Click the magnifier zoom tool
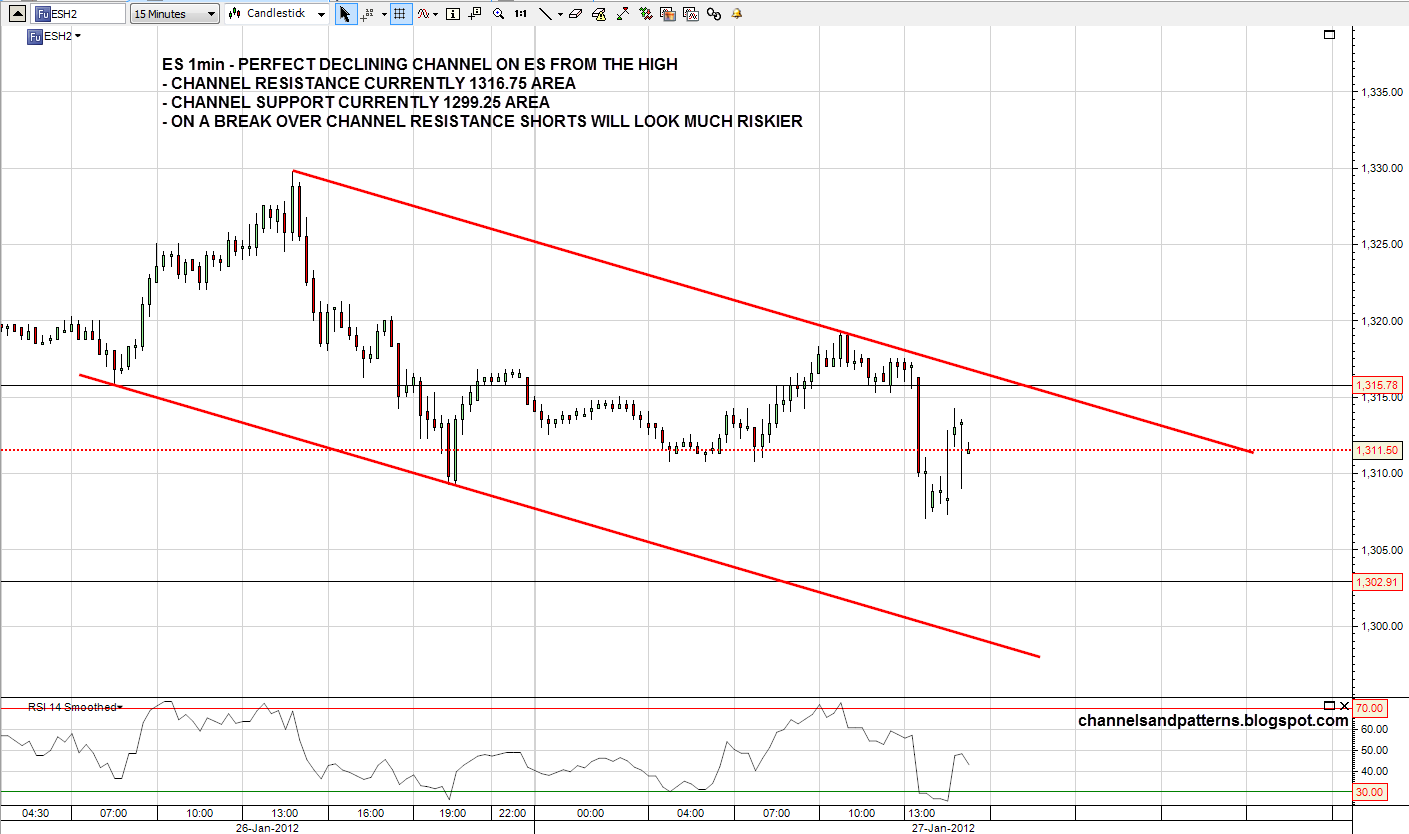This screenshot has height=834, width=1409. (x=498, y=14)
